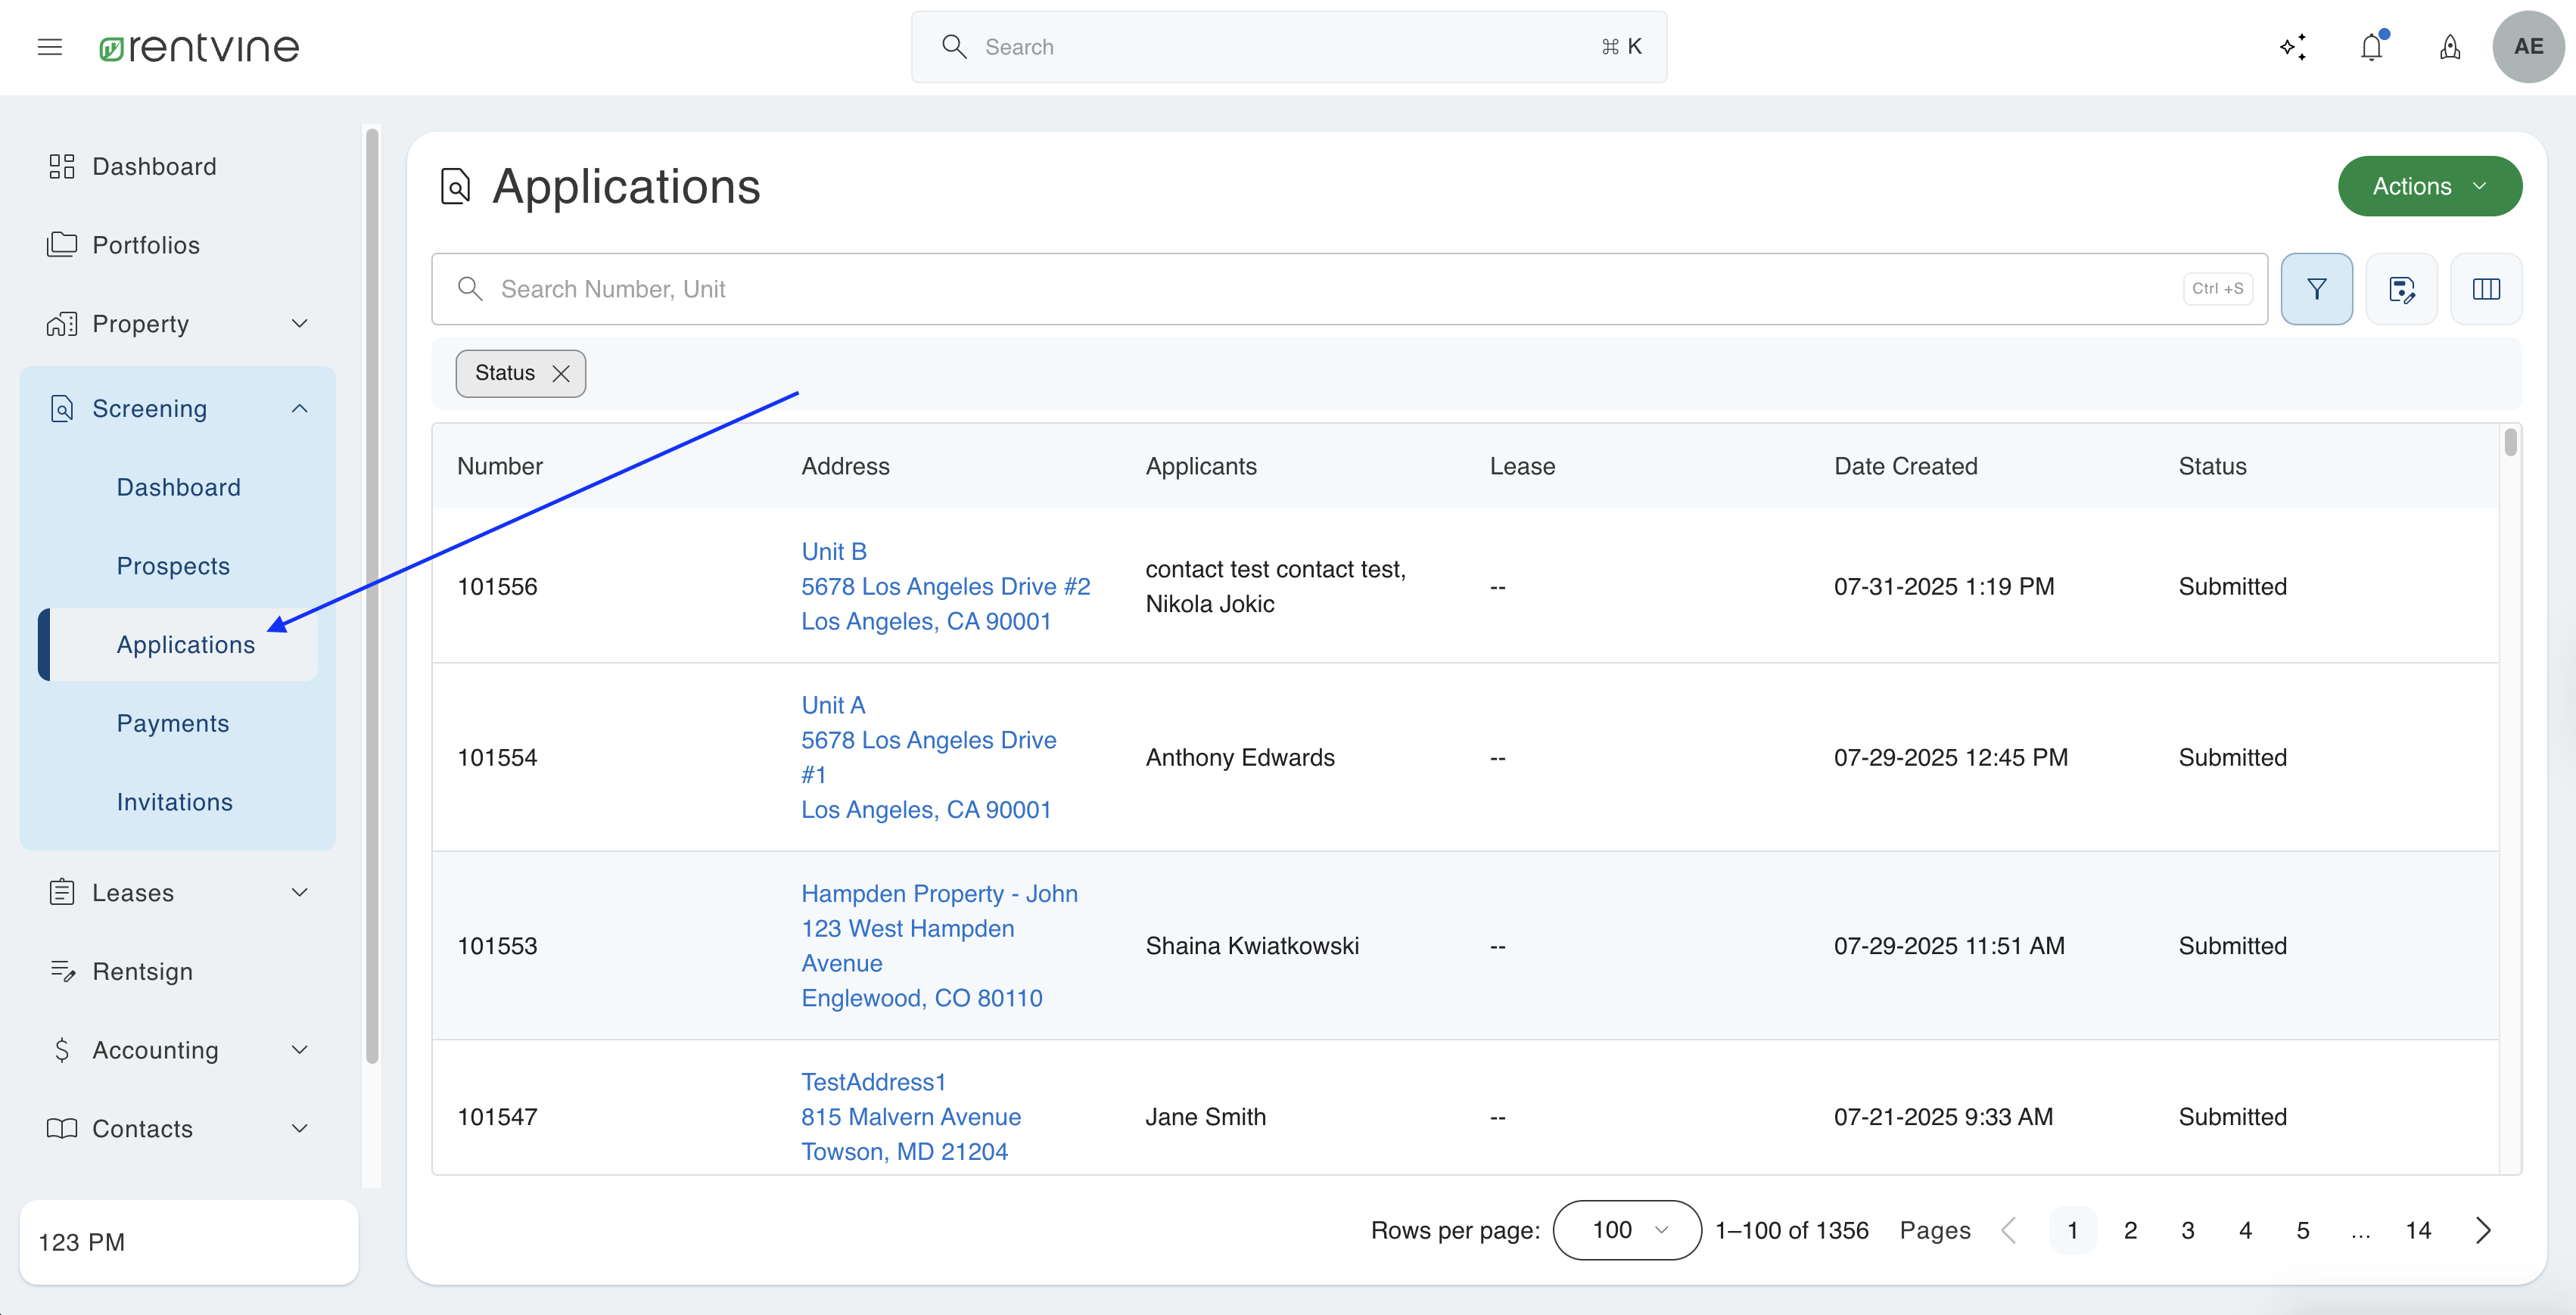Go to page 2

(2130, 1230)
